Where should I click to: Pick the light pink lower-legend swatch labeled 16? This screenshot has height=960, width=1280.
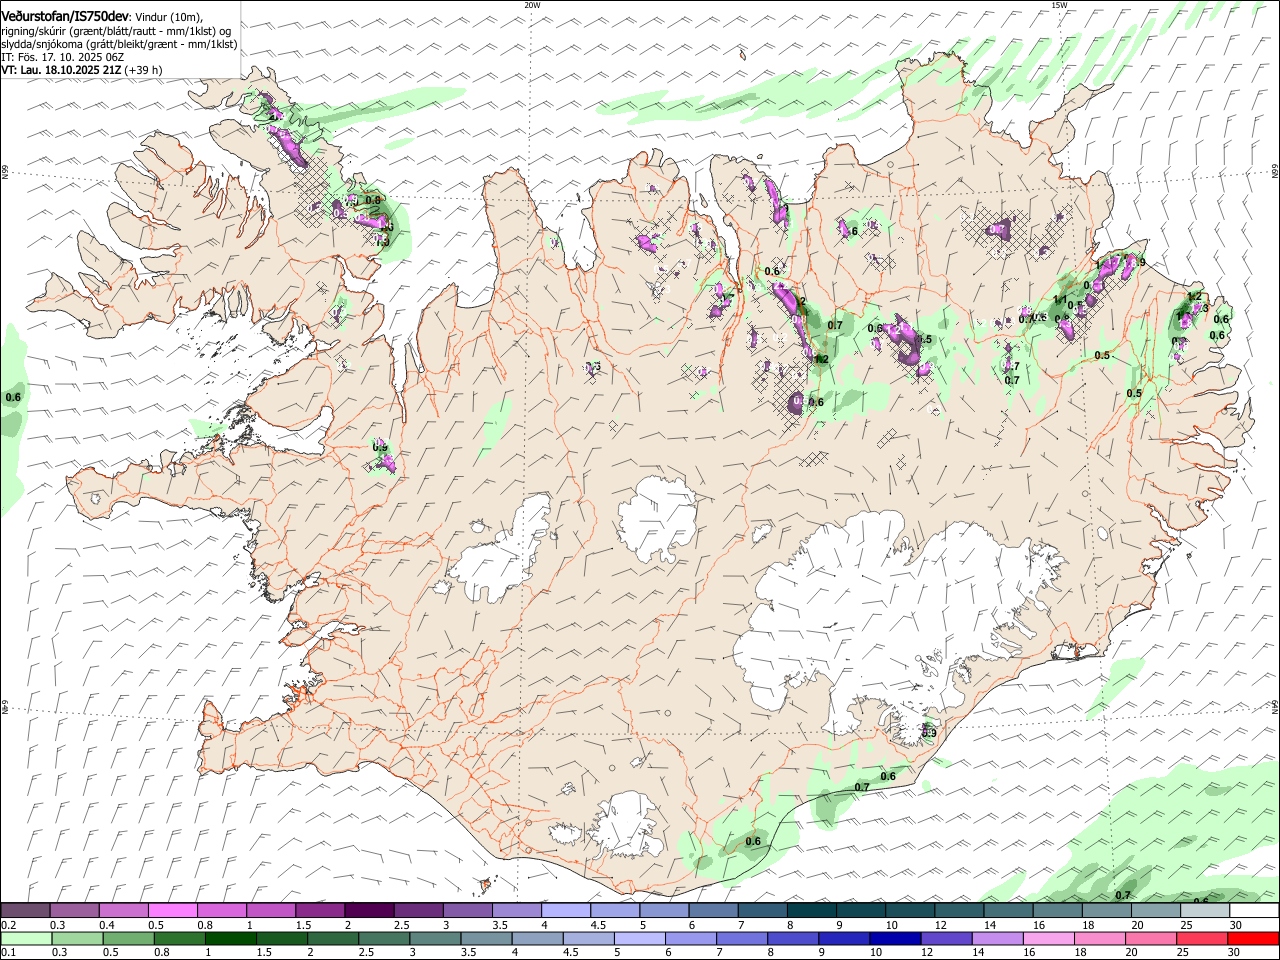pyautogui.click(x=1049, y=939)
